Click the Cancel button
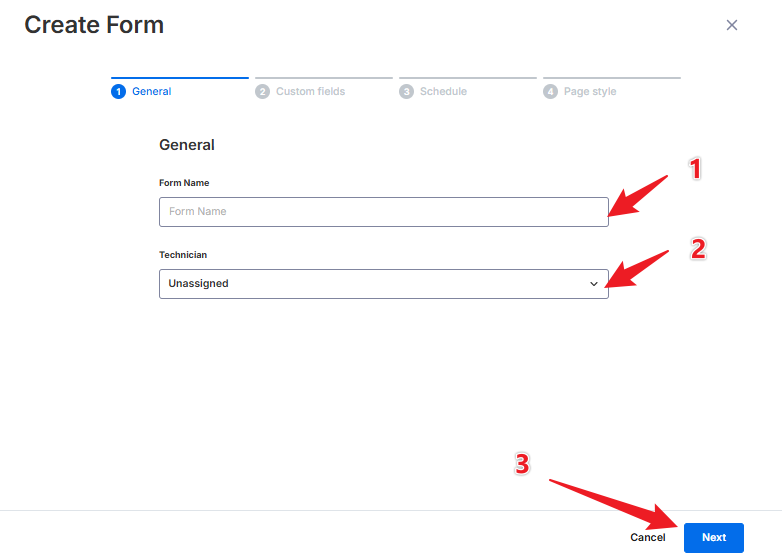Image resolution: width=782 pixels, height=556 pixels. pyautogui.click(x=647, y=538)
